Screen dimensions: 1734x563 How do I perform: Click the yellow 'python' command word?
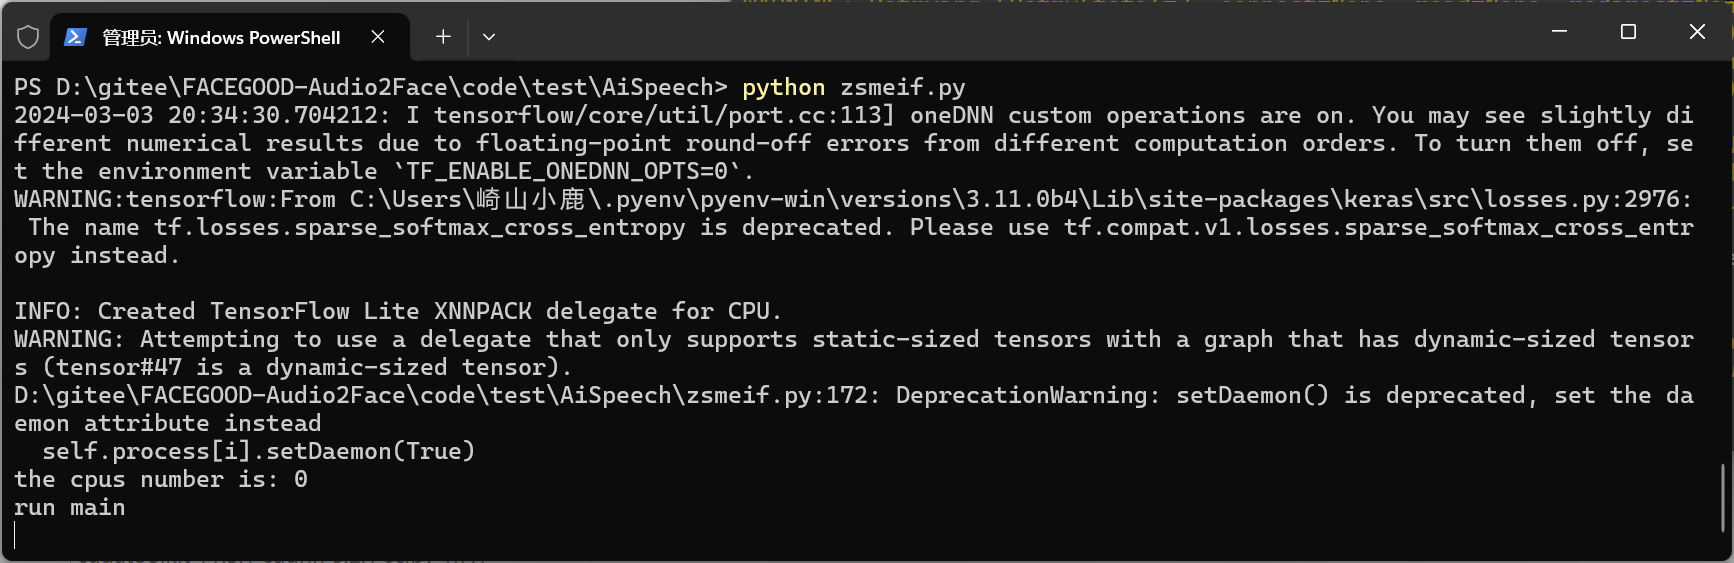pos(783,88)
